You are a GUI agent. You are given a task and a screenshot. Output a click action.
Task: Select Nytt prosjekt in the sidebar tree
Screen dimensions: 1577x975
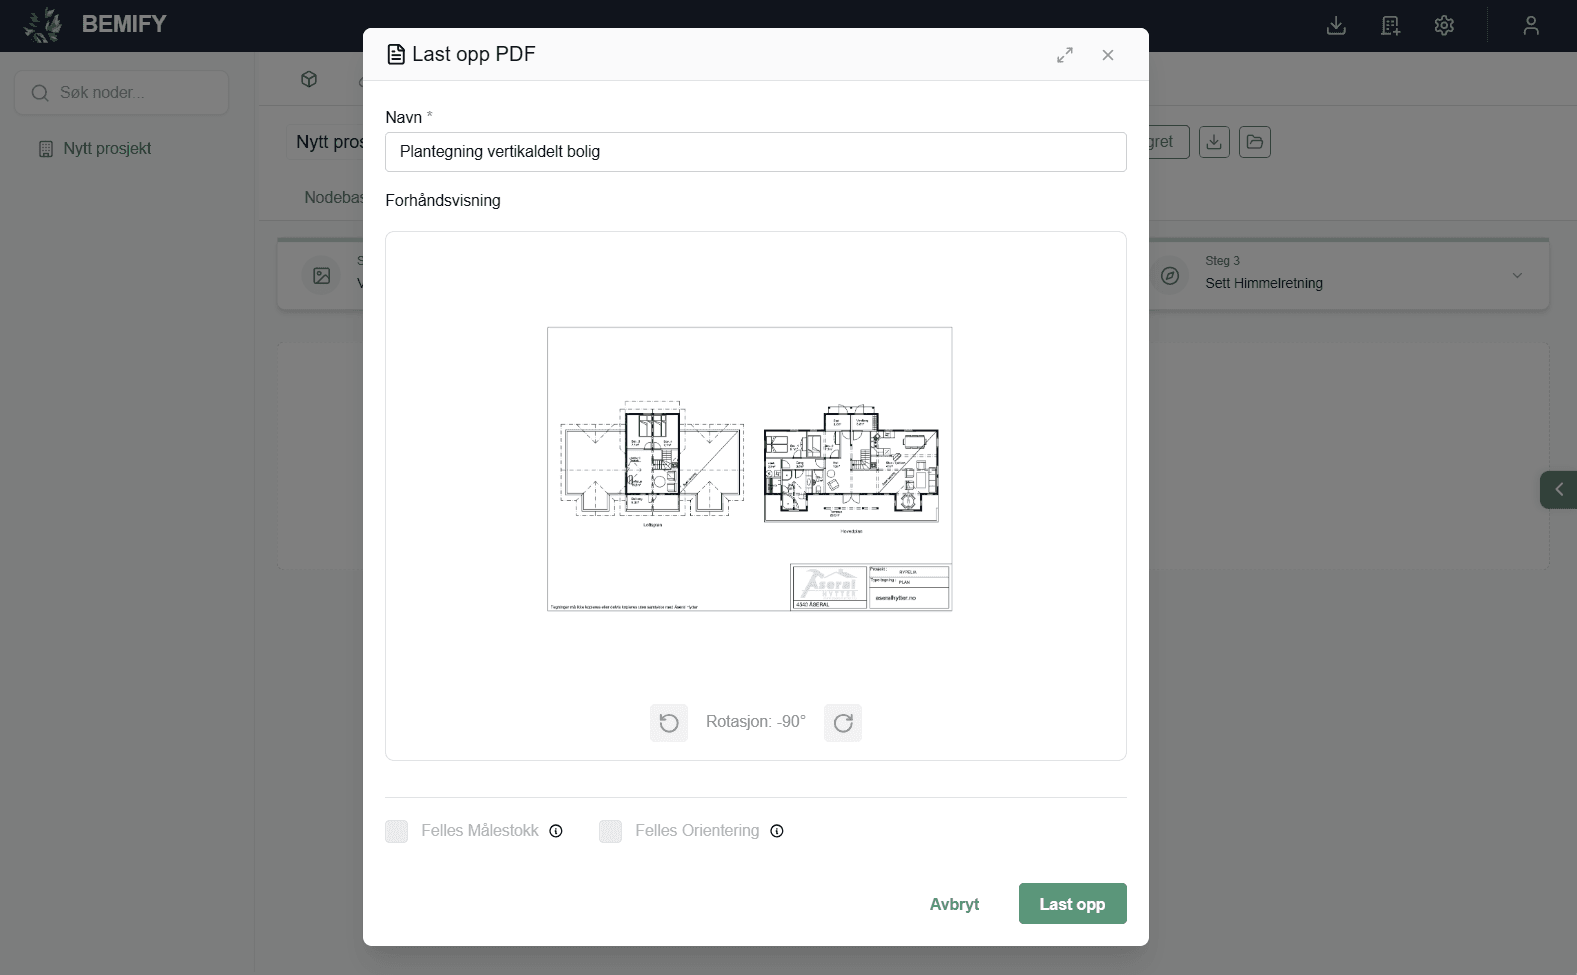[107, 149]
